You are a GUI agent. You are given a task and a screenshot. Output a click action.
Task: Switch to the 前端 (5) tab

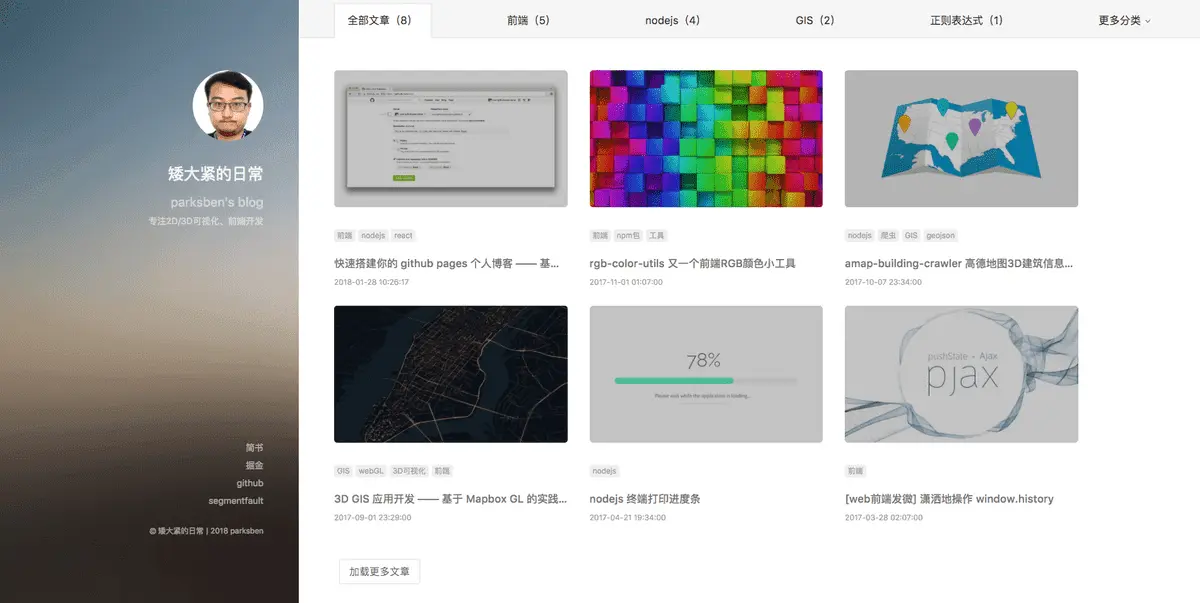pos(528,19)
